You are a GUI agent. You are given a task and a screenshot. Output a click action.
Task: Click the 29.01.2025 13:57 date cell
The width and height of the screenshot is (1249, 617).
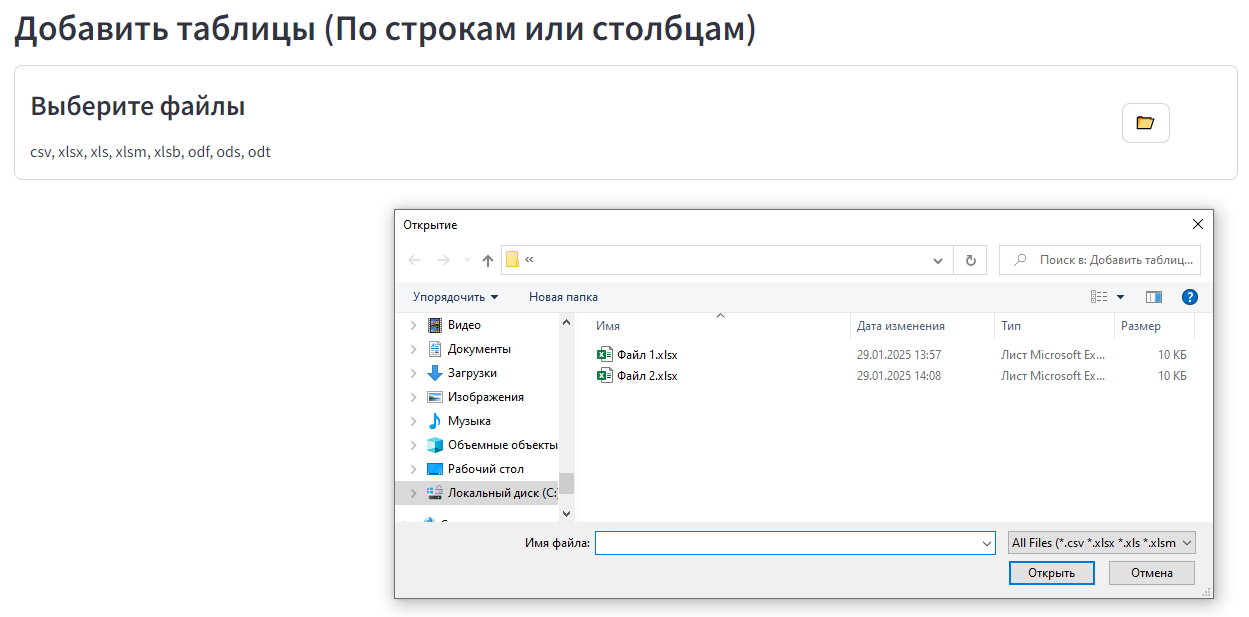pyautogui.click(x=899, y=355)
